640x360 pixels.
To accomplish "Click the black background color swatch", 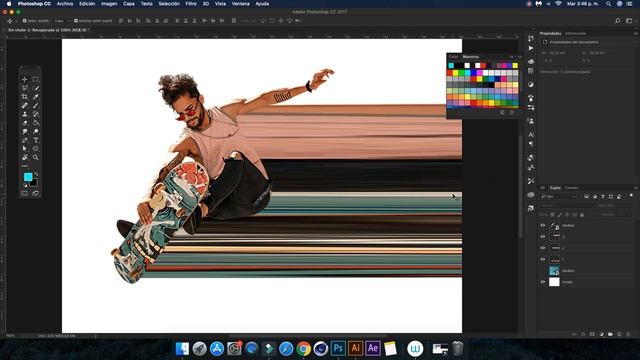I will 34,184.
